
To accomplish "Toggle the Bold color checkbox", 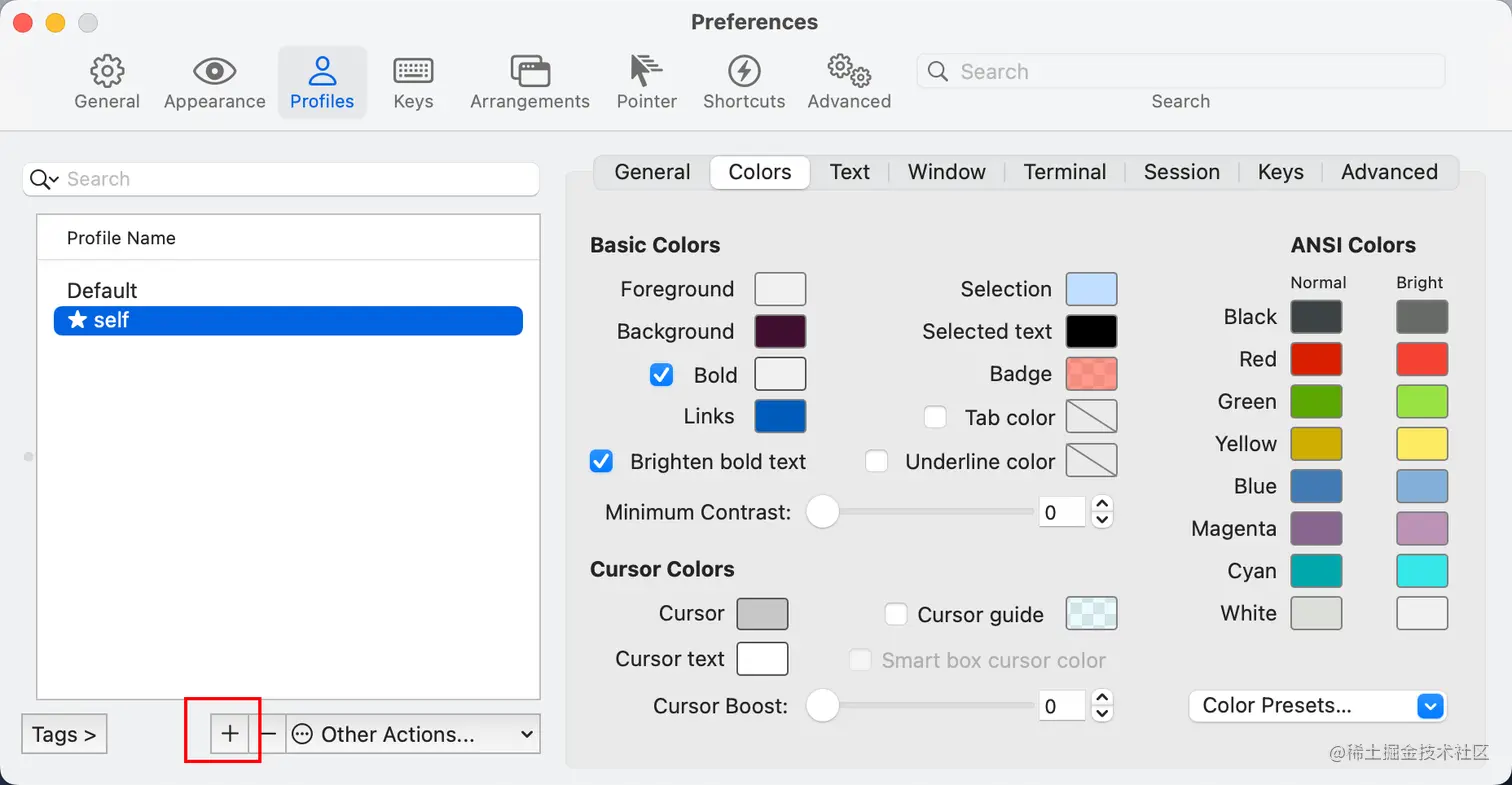I will (661, 375).
